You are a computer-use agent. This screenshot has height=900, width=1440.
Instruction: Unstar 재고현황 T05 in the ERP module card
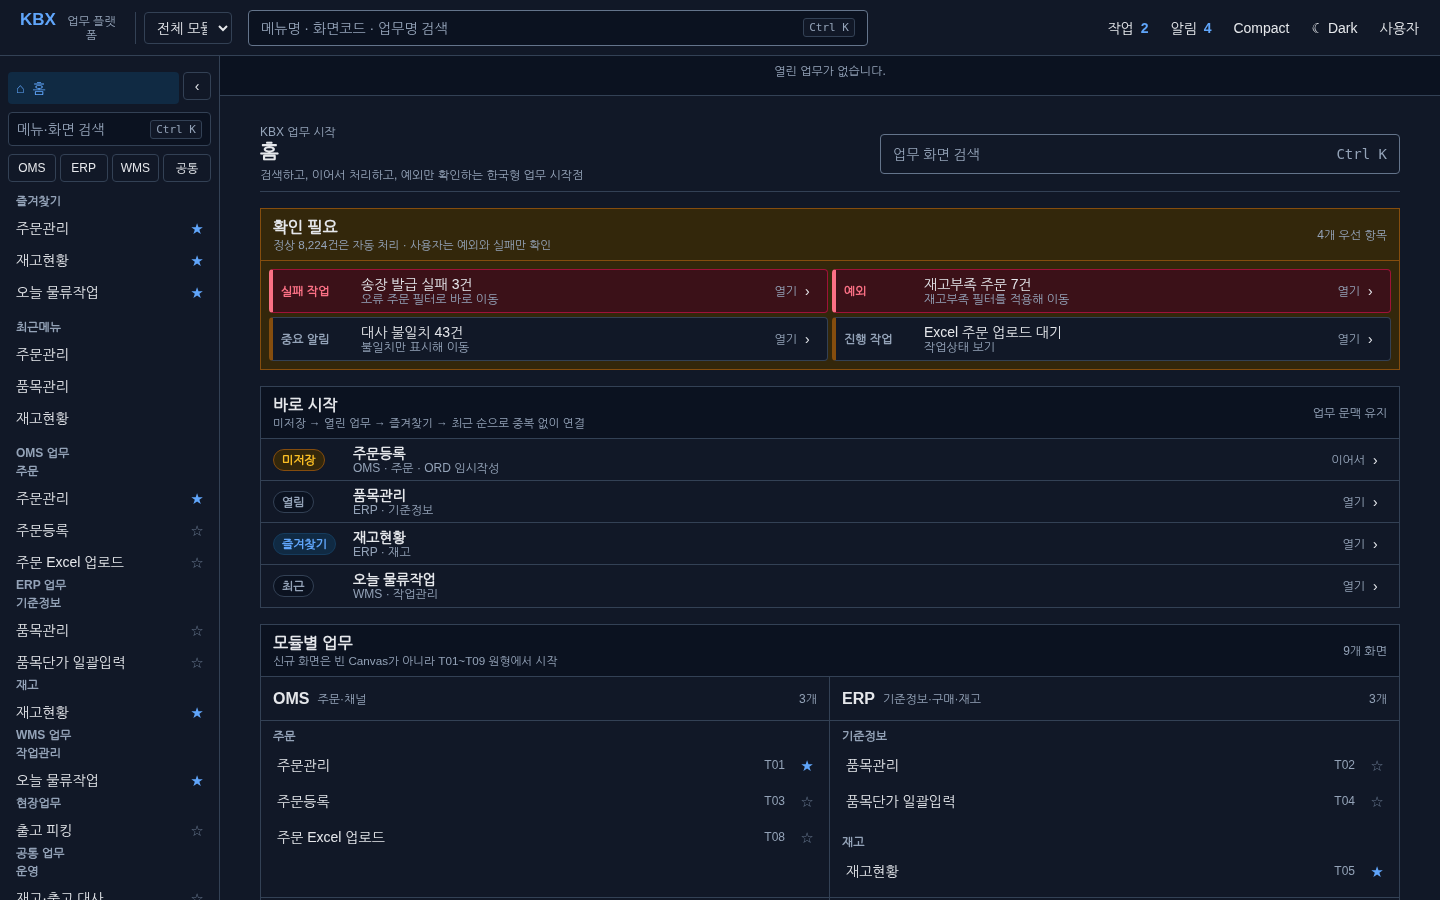point(1377,872)
